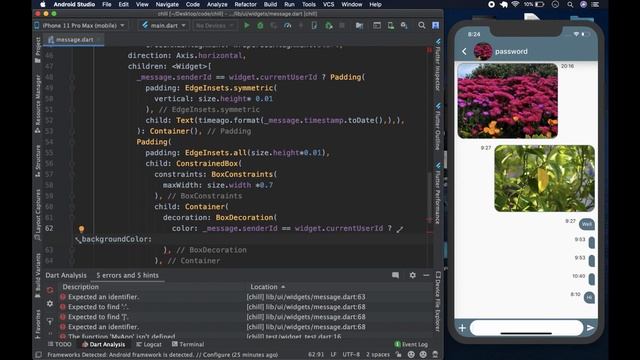Change the UTF-8 encoding in status bar
Viewport: 640px width, 360px height.
click(x=351, y=355)
